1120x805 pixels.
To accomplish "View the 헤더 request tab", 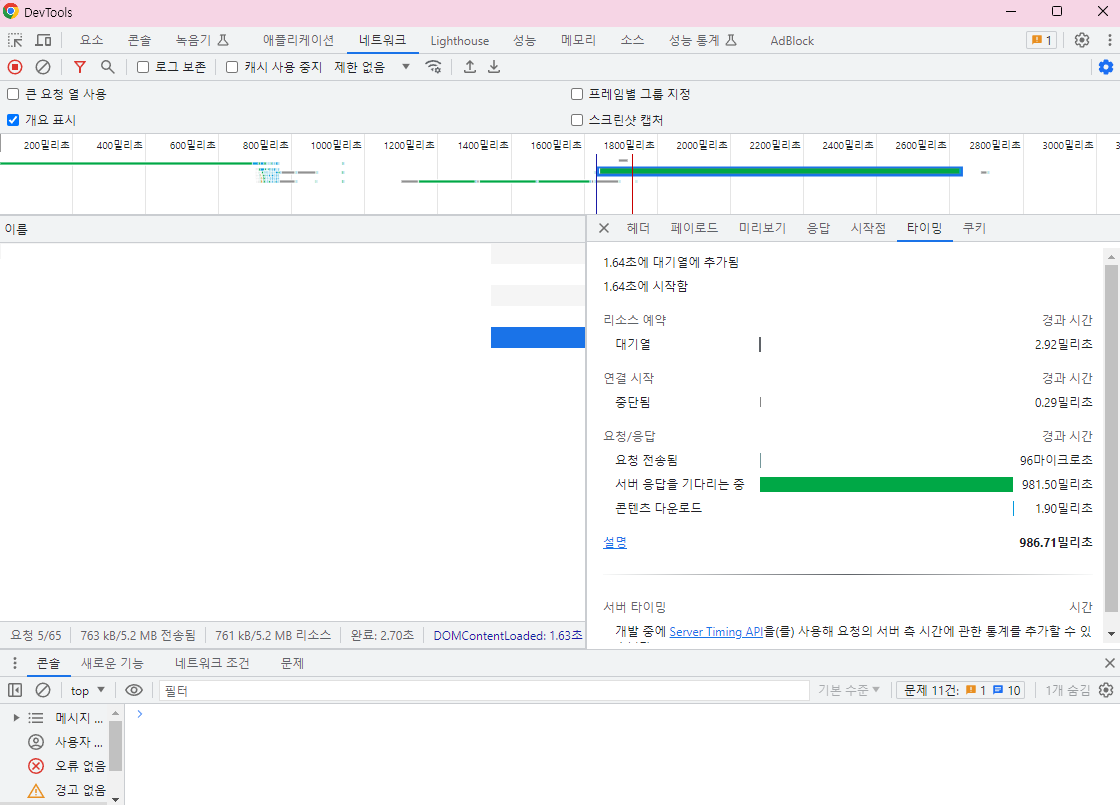I will tap(638, 228).
